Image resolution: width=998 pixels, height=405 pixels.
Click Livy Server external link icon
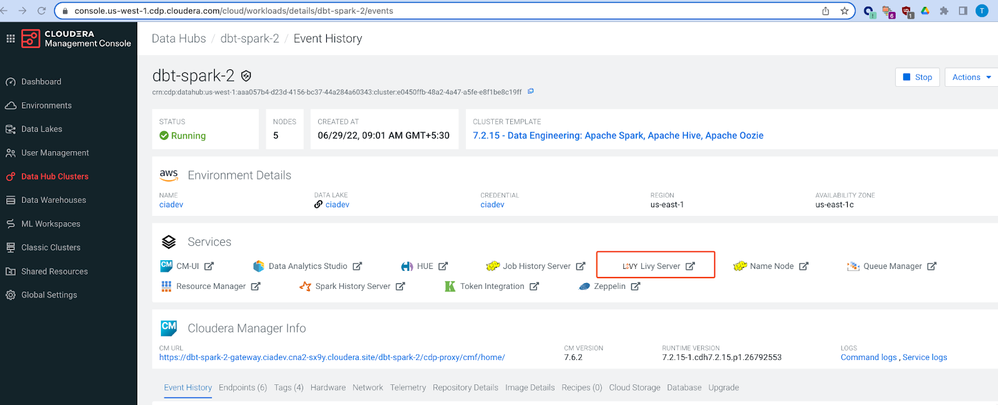(x=690, y=266)
